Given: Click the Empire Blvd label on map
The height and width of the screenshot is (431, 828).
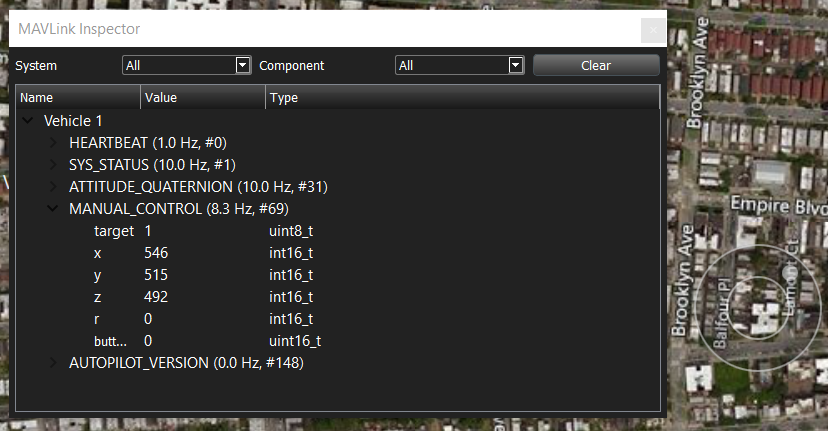Looking at the screenshot, I should (x=778, y=205).
